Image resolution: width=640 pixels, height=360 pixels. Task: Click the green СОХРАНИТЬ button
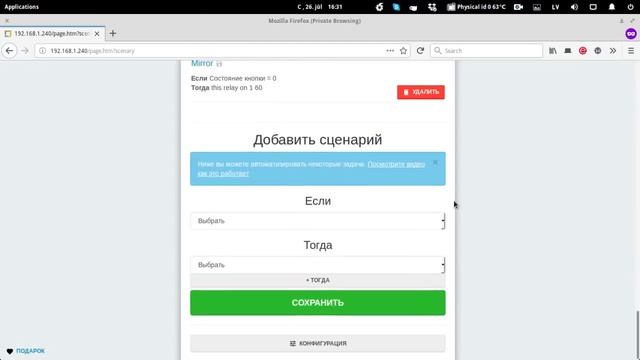318,302
